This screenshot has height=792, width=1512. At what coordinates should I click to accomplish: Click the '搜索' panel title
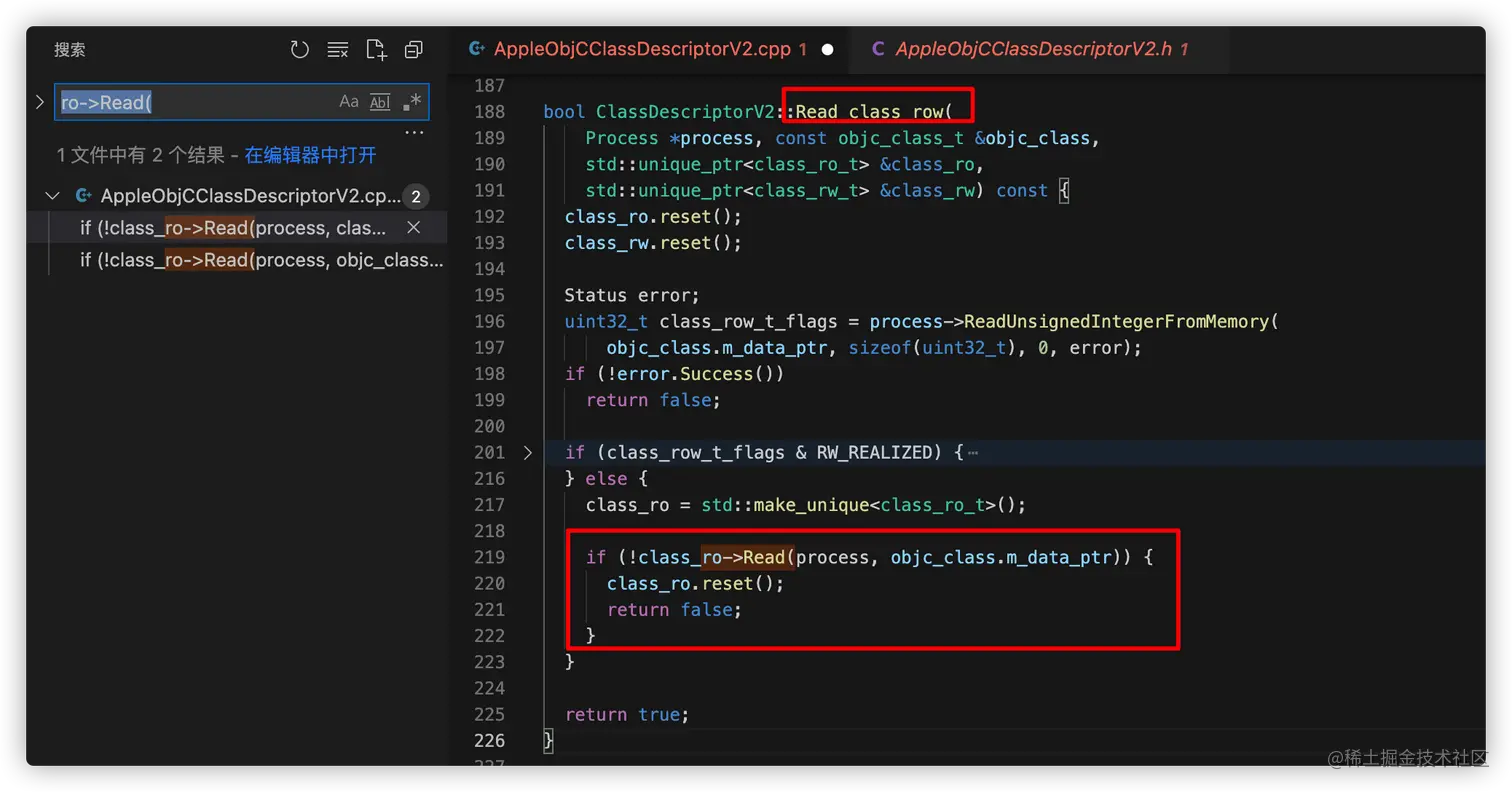(x=69, y=50)
